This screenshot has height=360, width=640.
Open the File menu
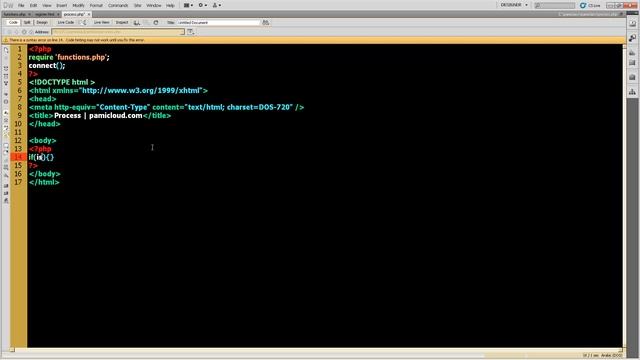(x=21, y=5)
